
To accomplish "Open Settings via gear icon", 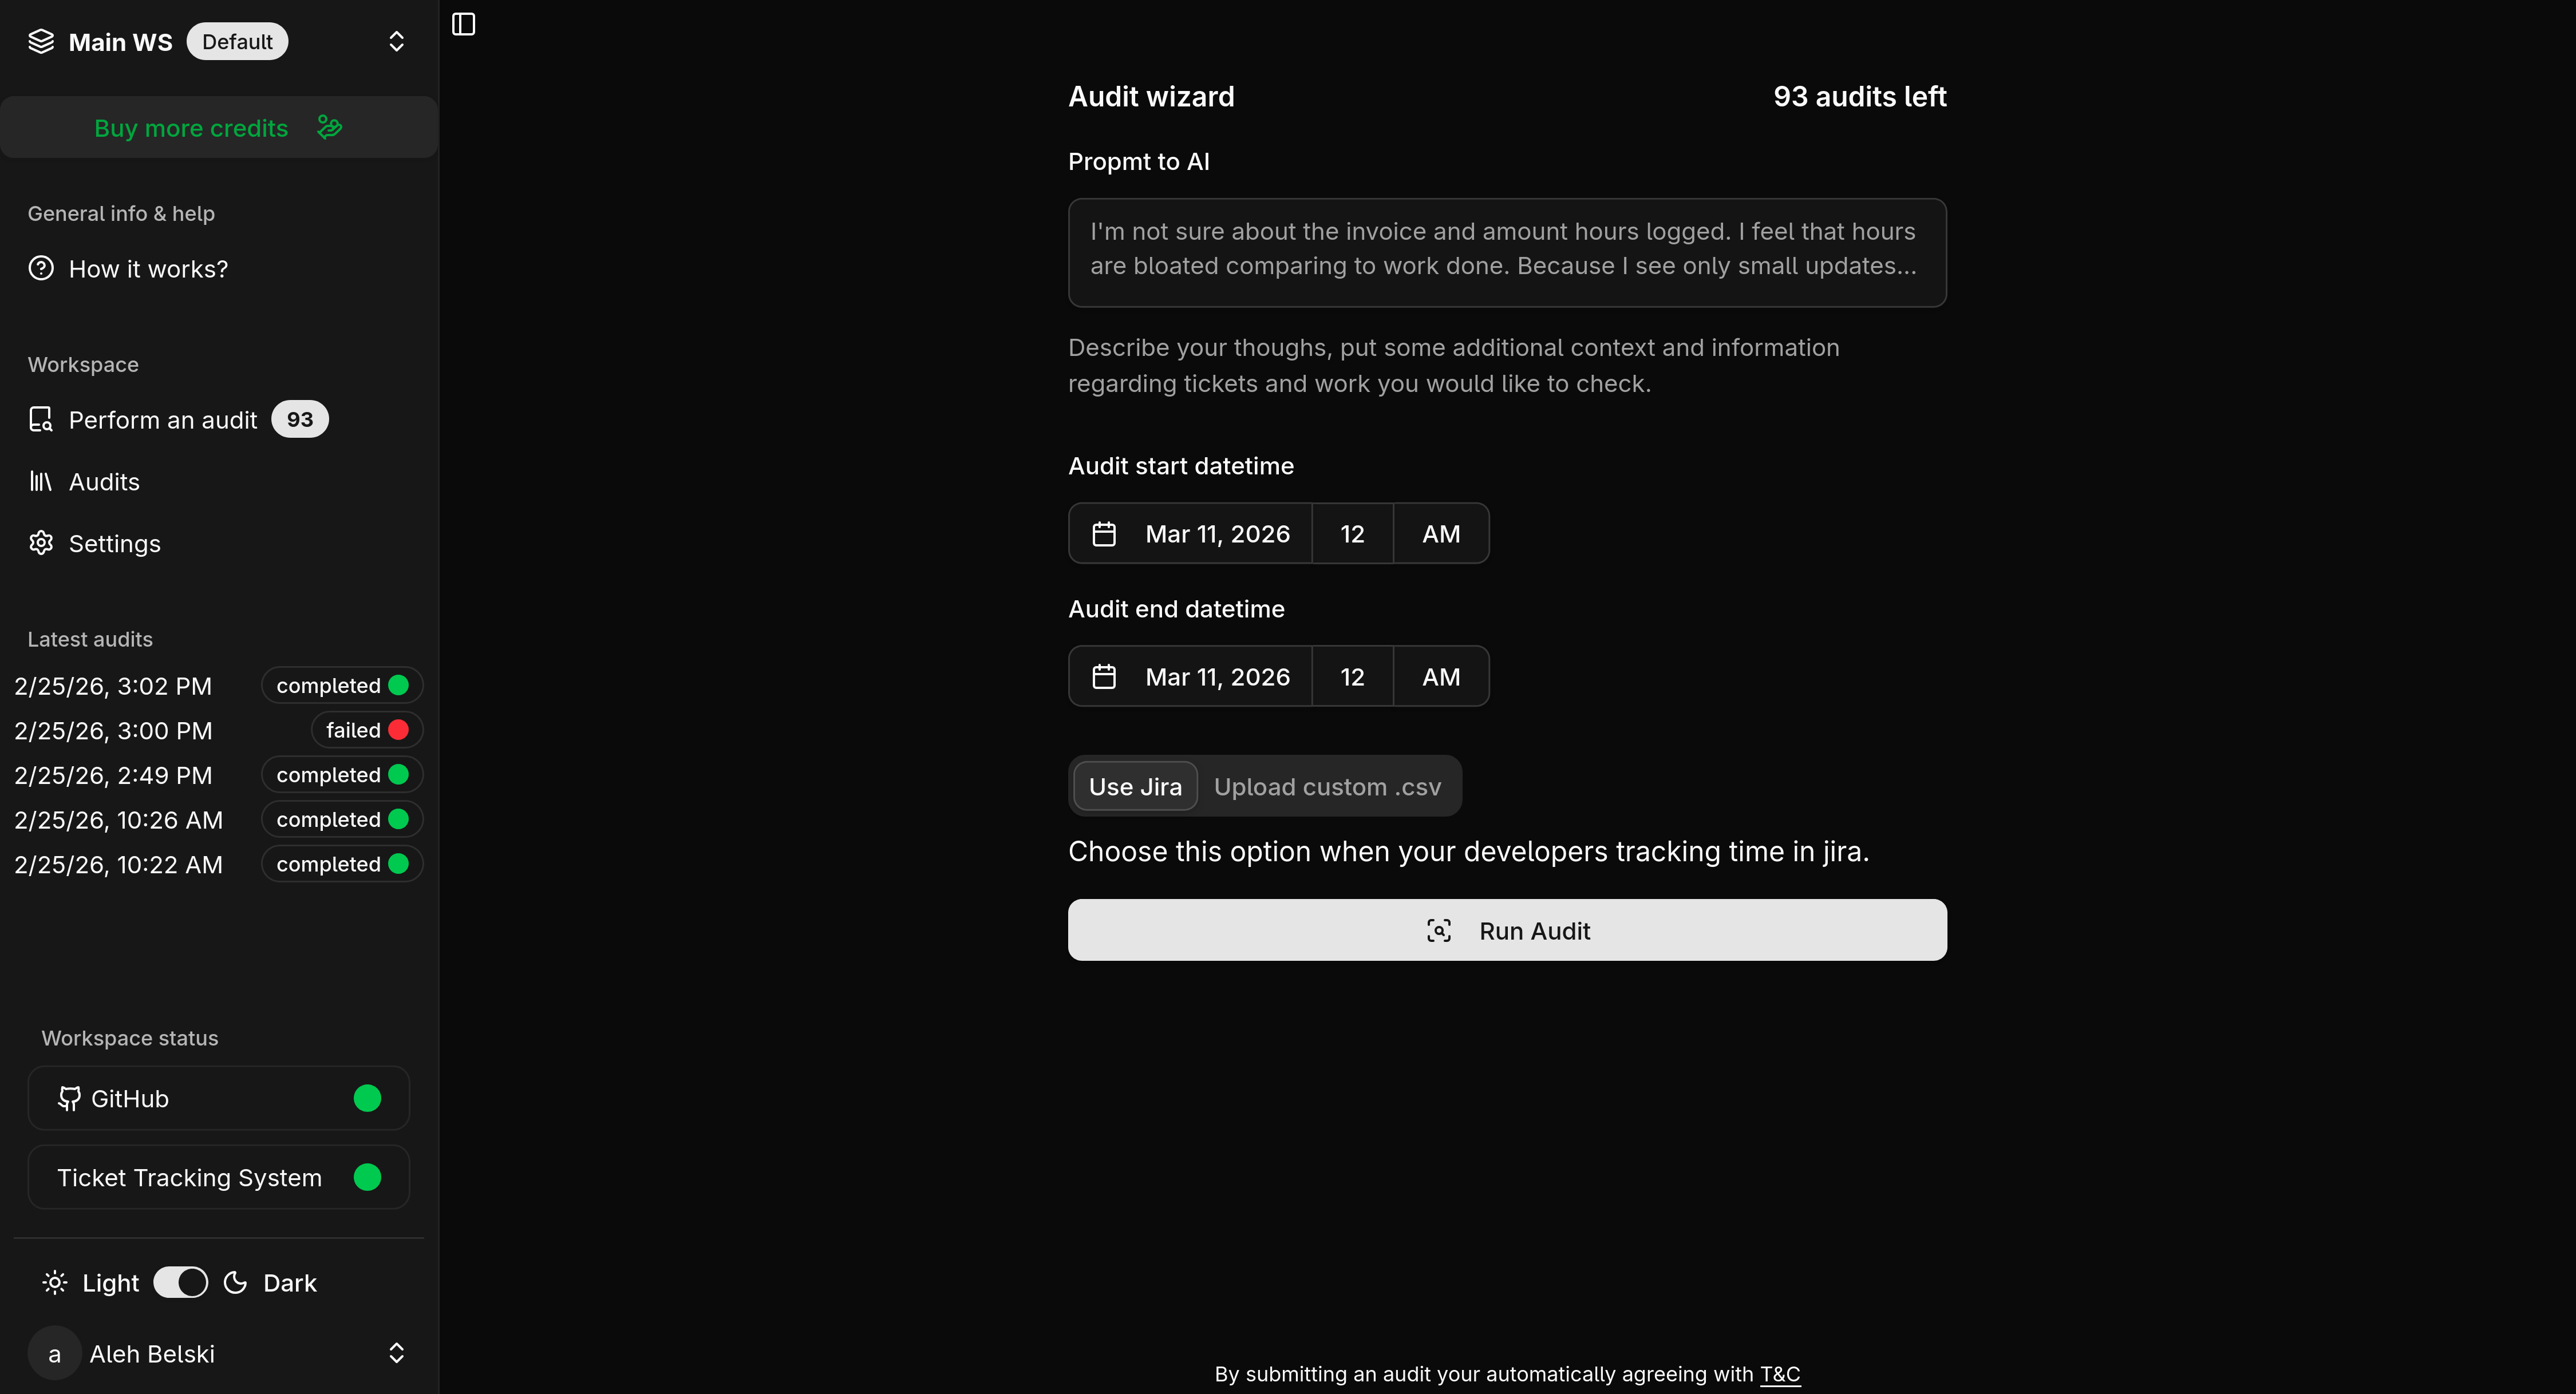I will (41, 543).
